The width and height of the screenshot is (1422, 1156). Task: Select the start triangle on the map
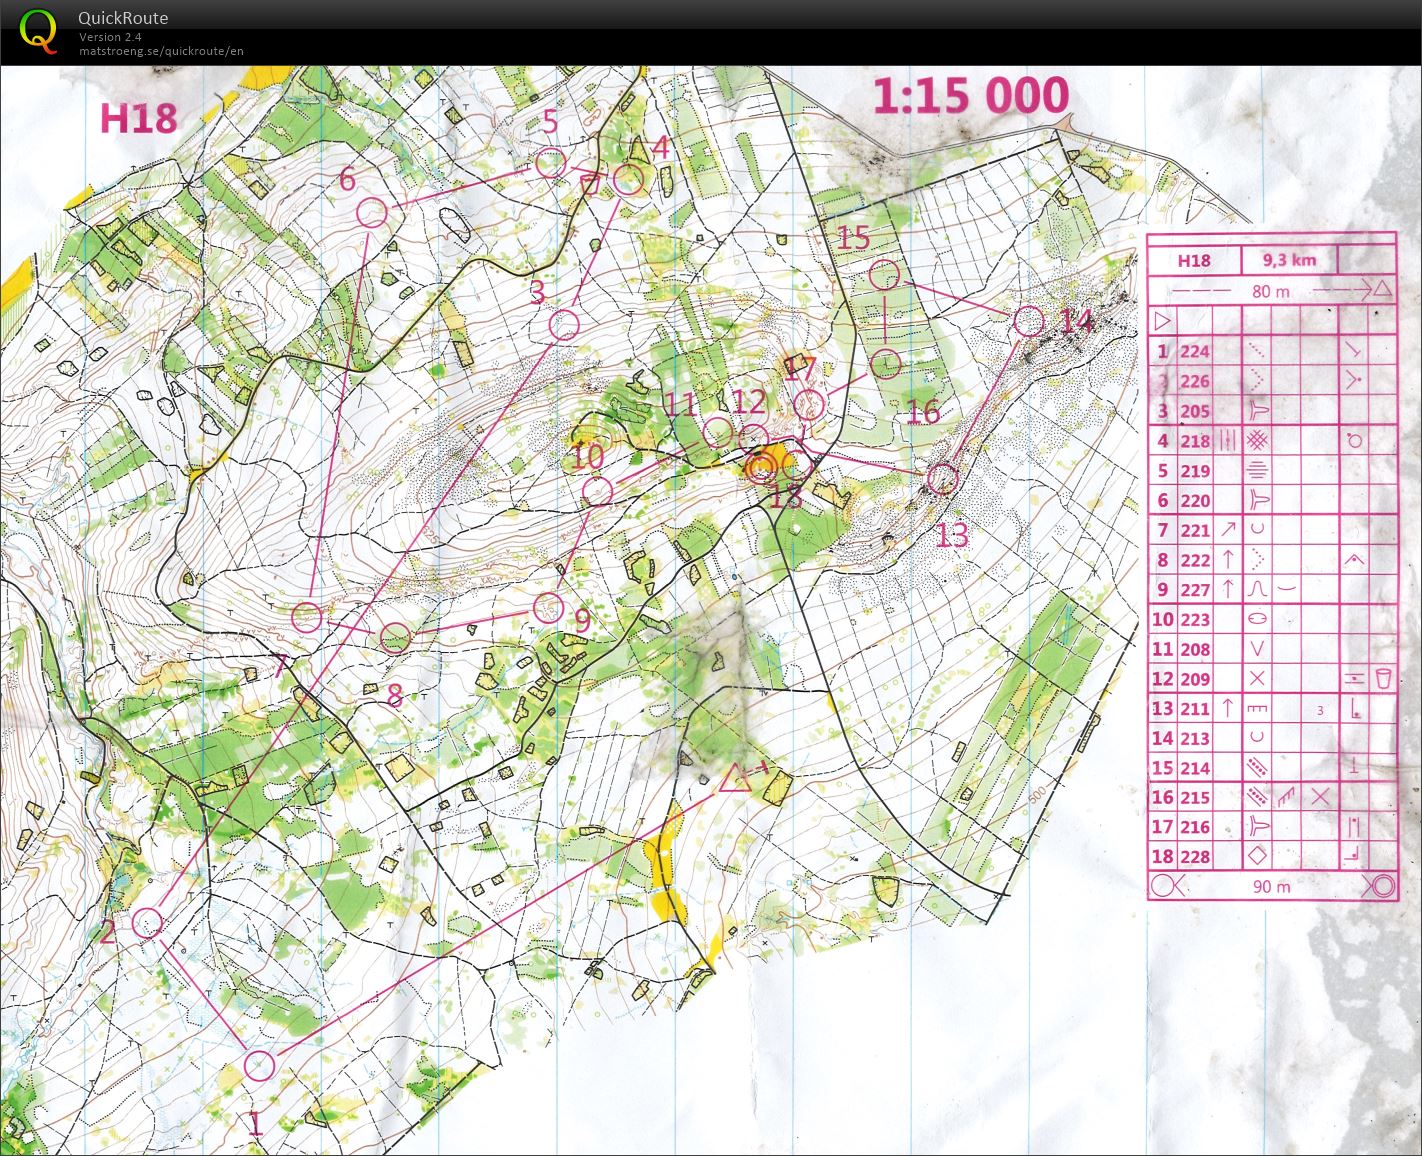click(735, 778)
